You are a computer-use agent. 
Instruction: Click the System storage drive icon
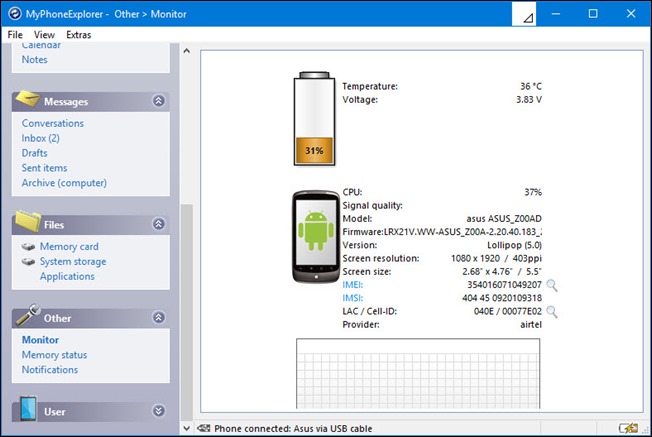[28, 262]
